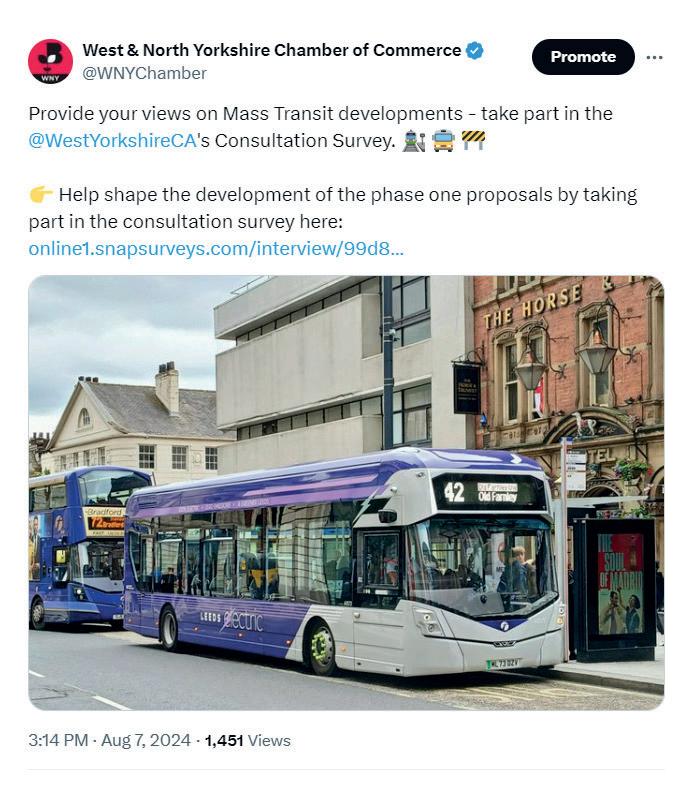Click the 1,451 Views count
The width and height of the screenshot is (693, 800).
click(248, 740)
